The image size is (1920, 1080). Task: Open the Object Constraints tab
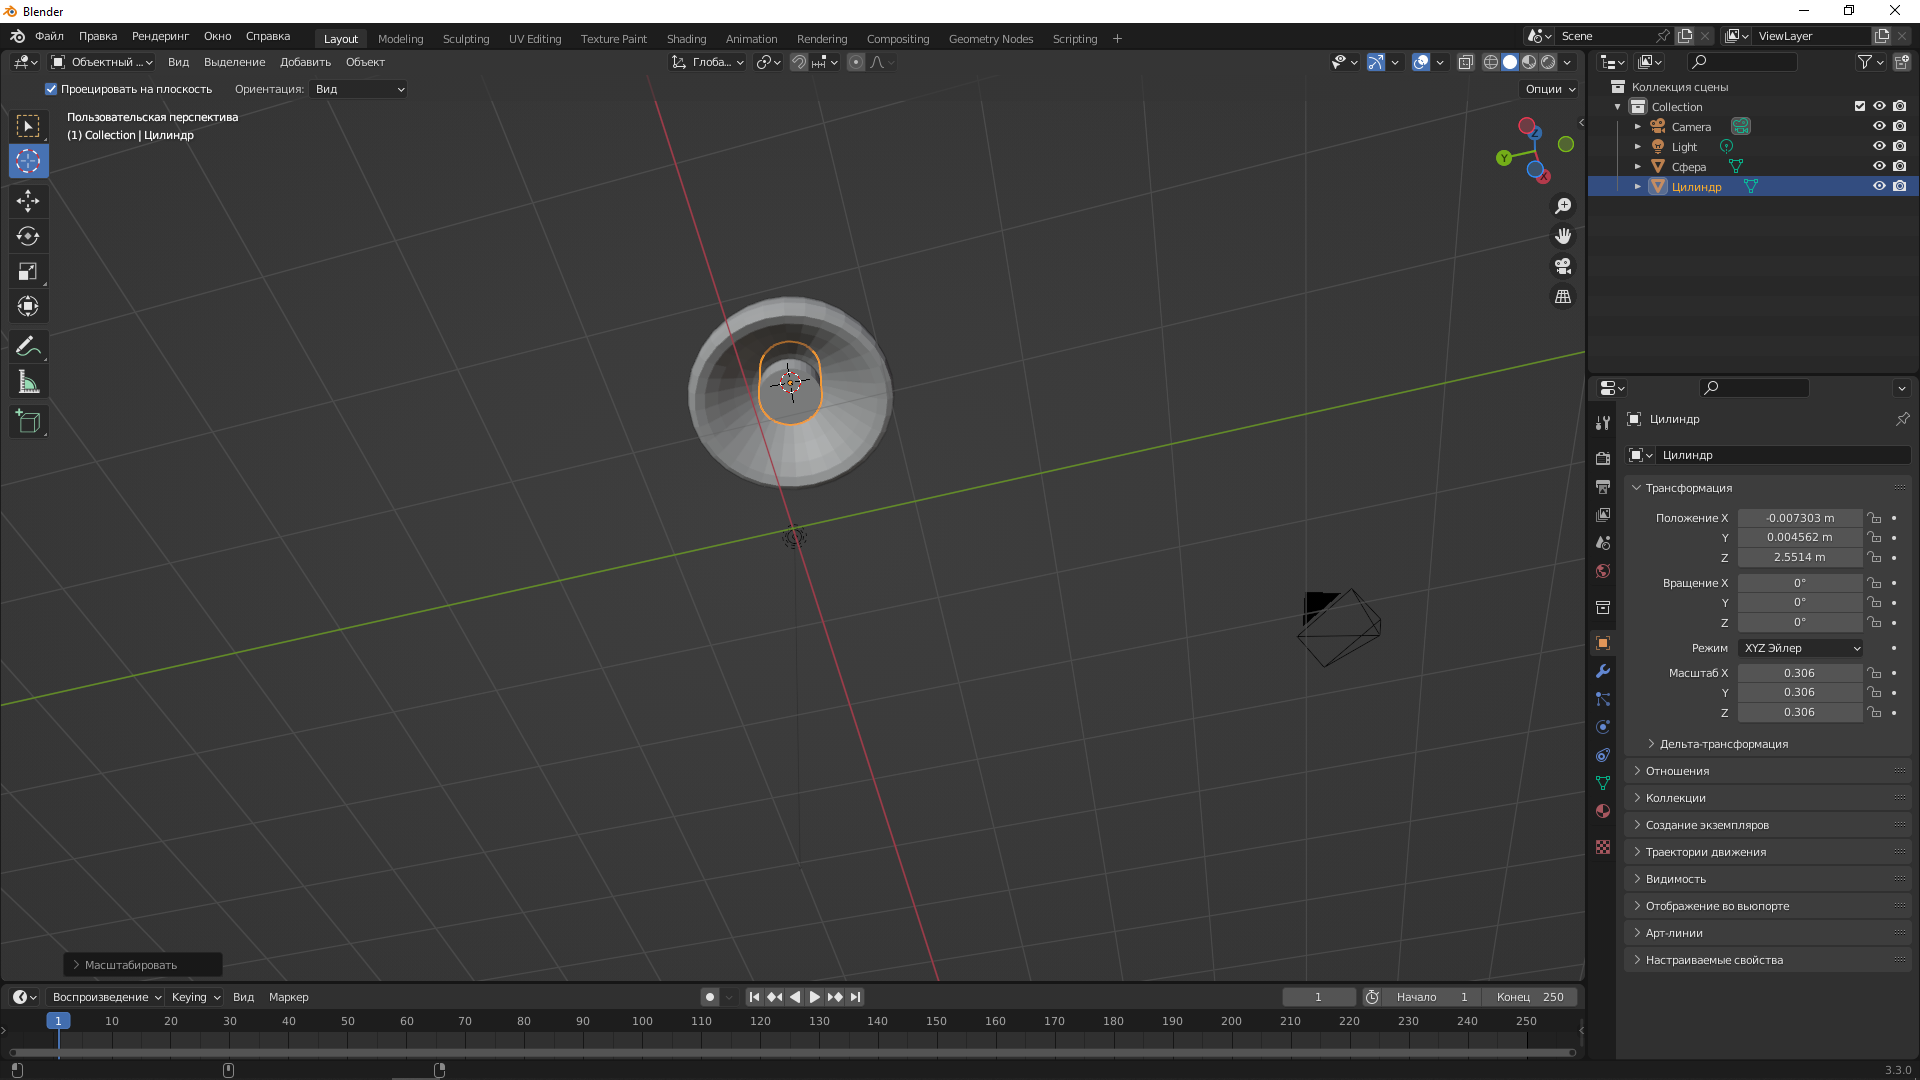[1603, 755]
